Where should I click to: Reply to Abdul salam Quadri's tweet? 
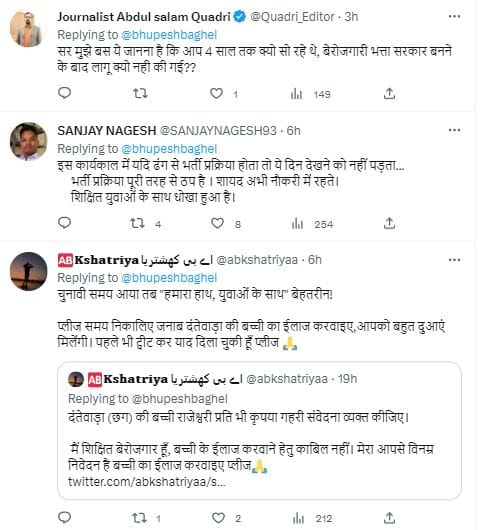(64, 93)
